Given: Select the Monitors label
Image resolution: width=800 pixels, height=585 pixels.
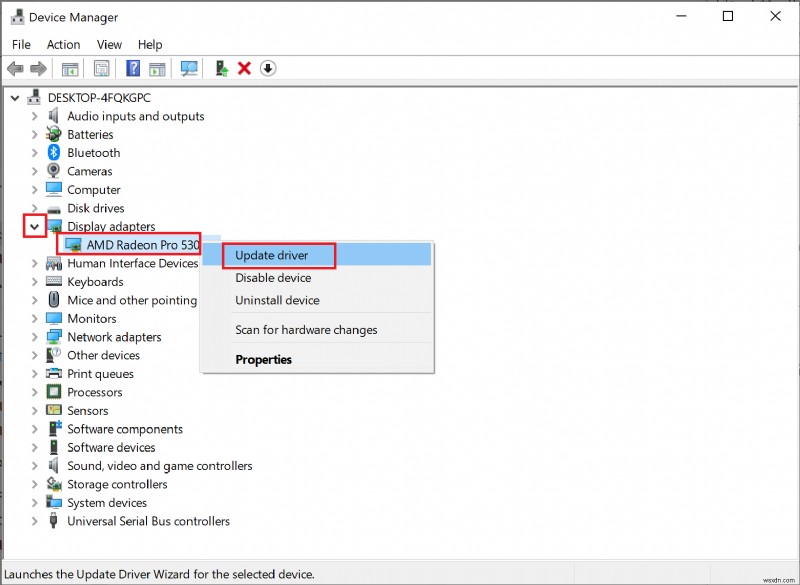Looking at the screenshot, I should [92, 319].
